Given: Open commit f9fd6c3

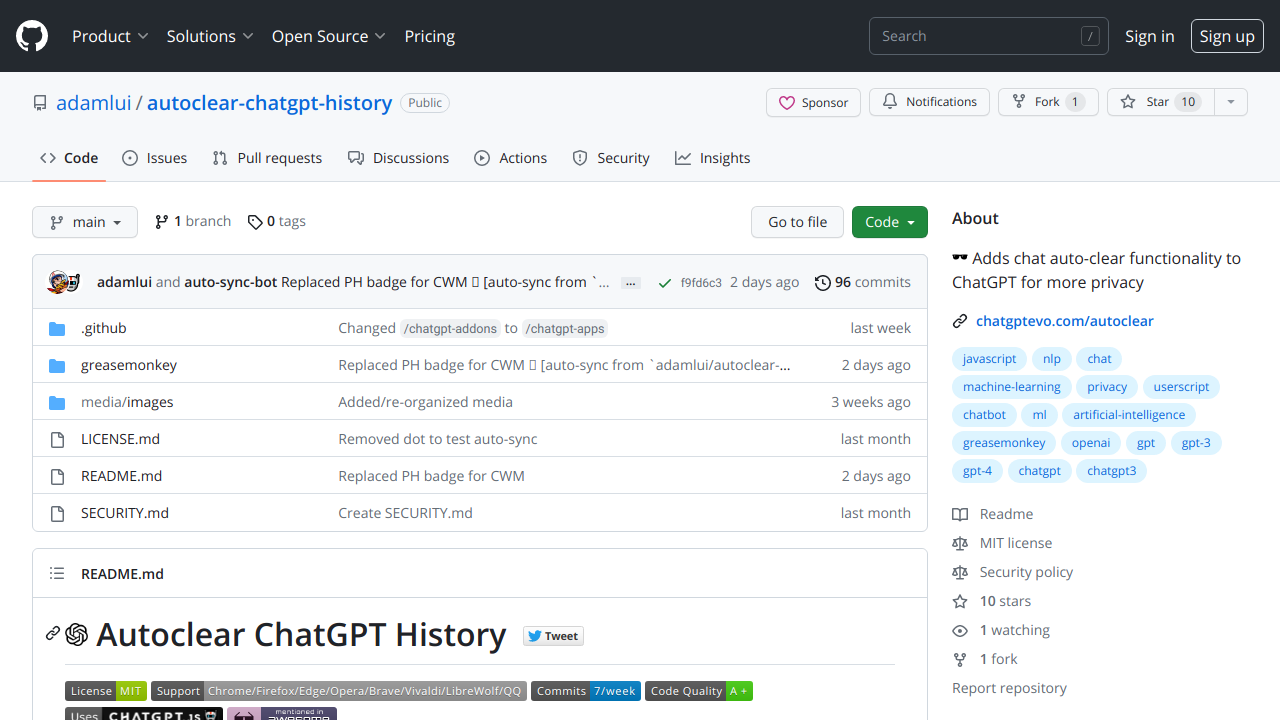Looking at the screenshot, I should pyautogui.click(x=701, y=283).
